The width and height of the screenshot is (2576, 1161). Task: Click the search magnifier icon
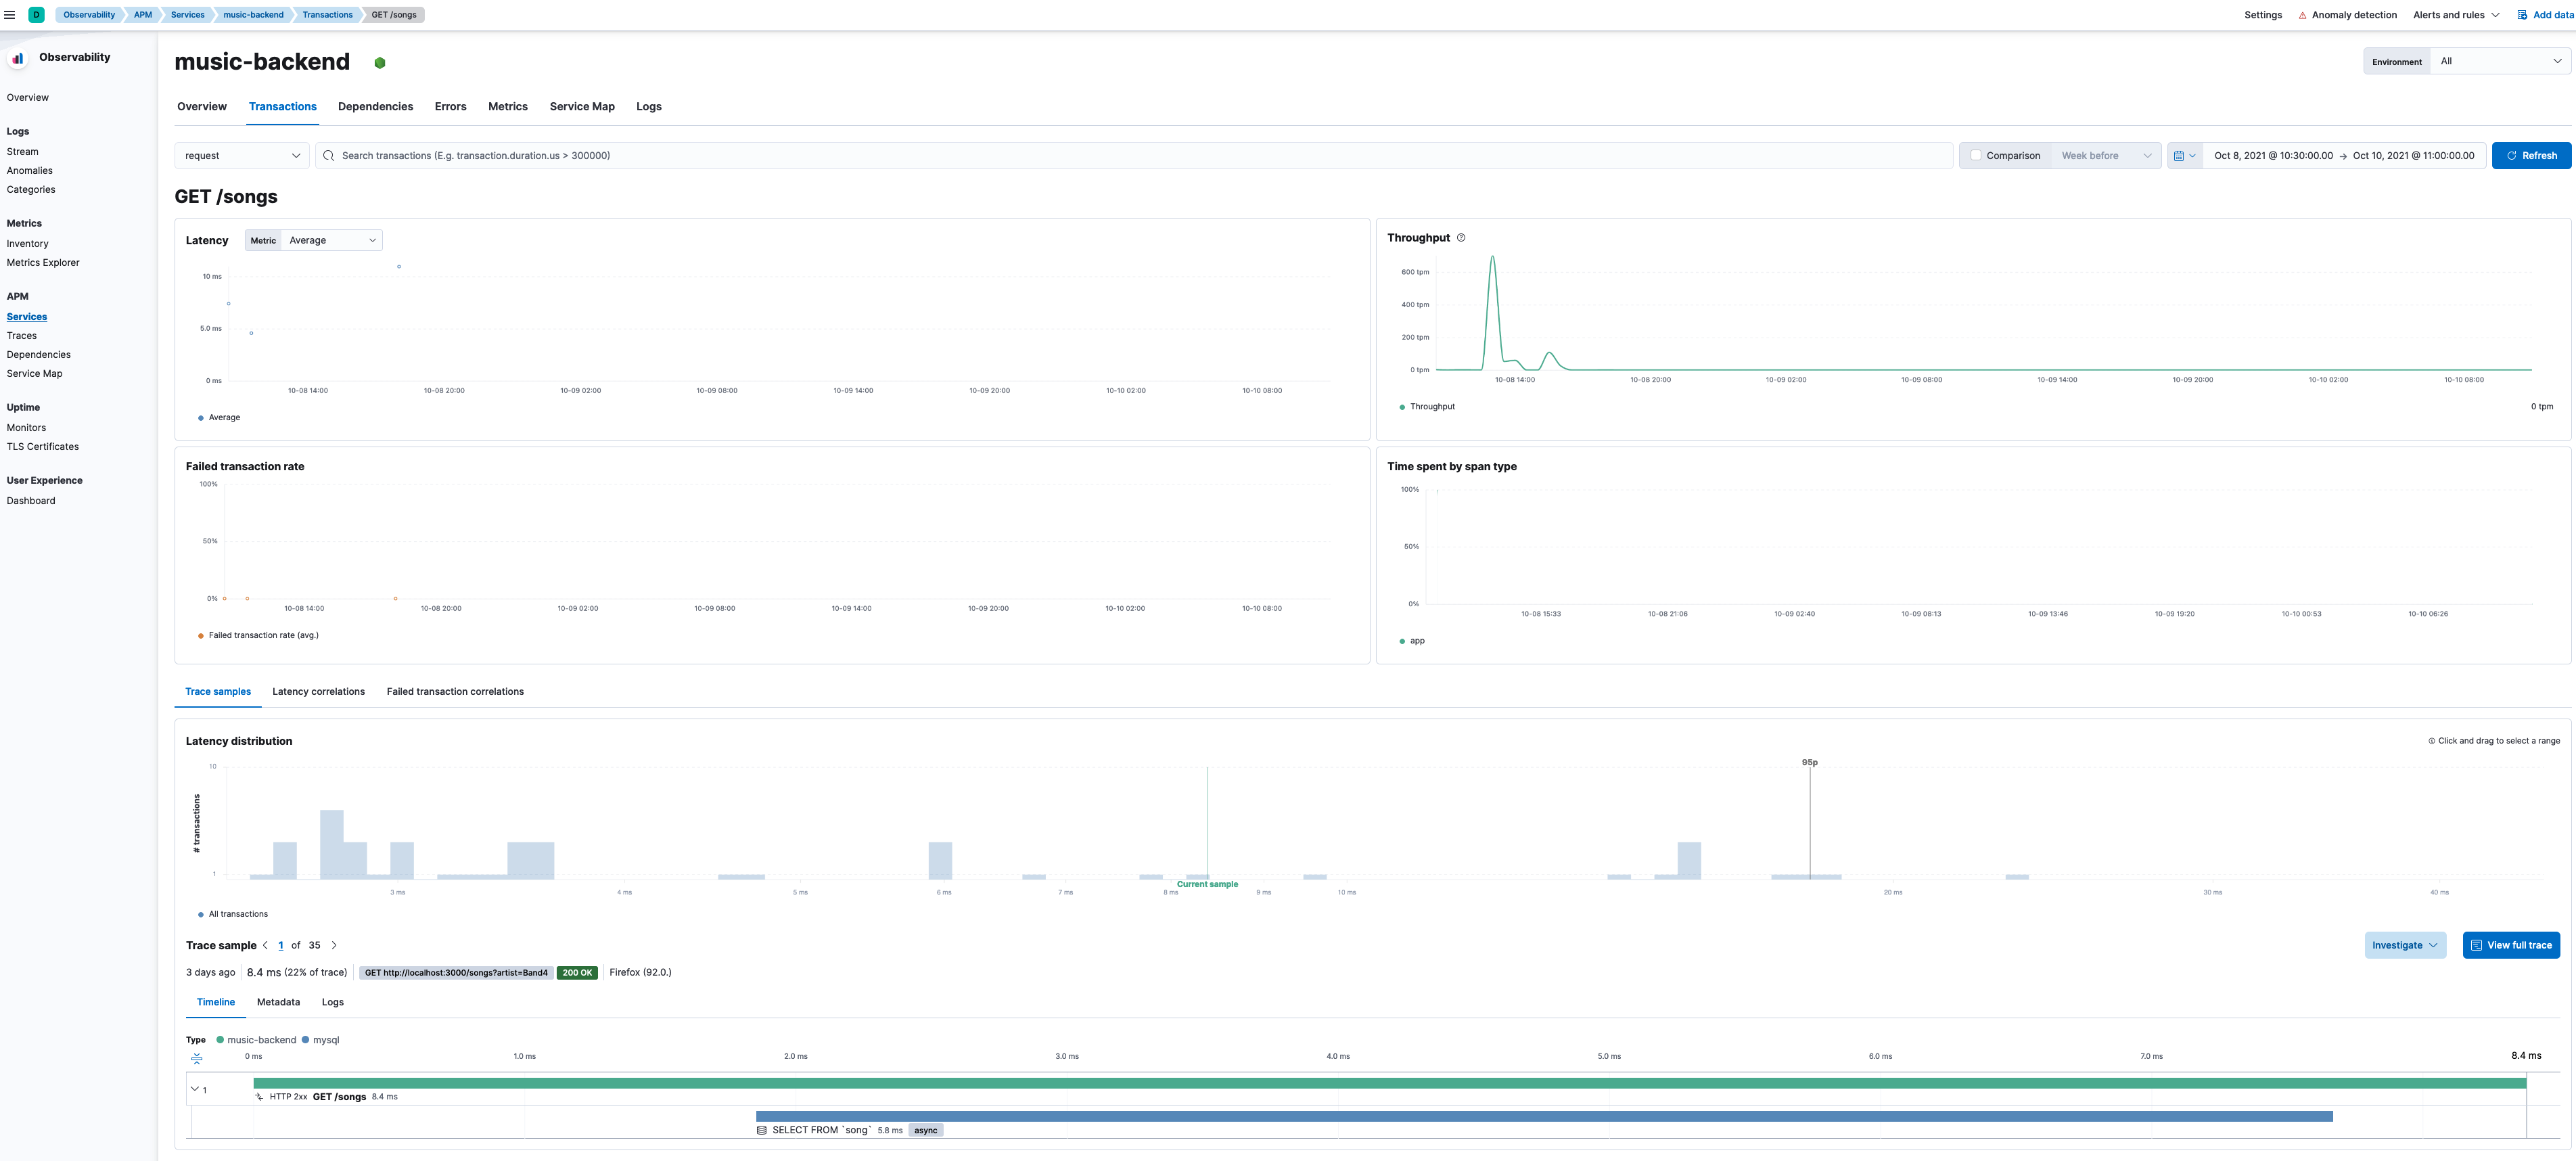(329, 156)
